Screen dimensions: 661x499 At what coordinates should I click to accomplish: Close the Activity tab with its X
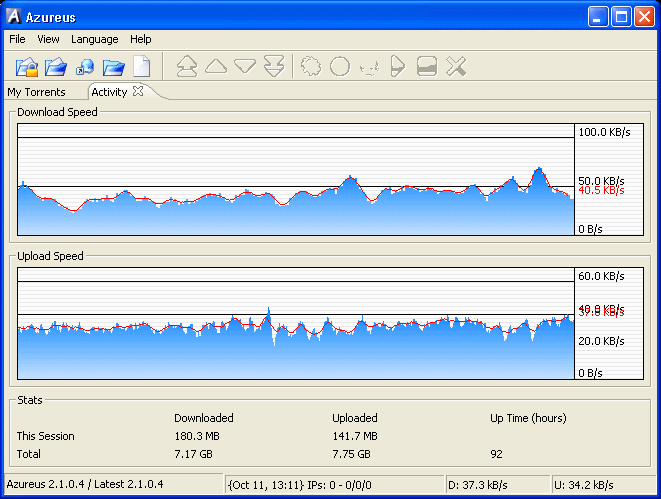138,91
